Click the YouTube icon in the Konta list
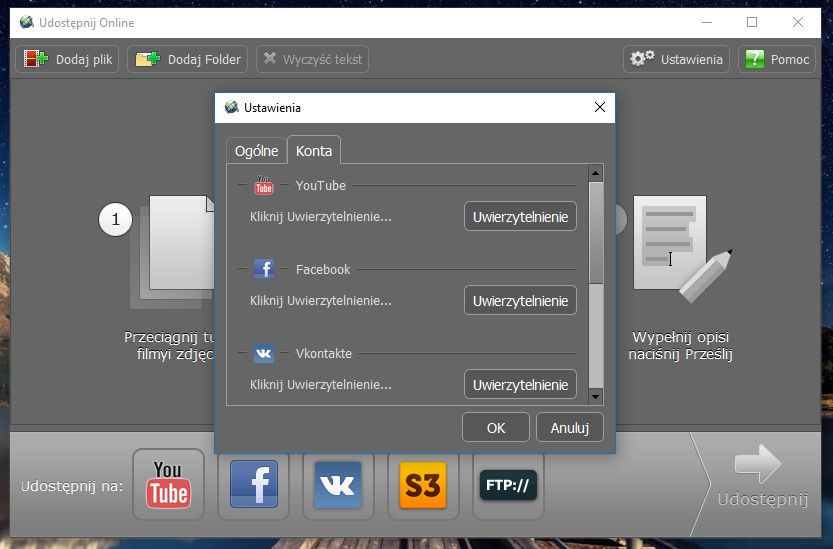Viewport: 833px width, 549px height. coord(264,185)
